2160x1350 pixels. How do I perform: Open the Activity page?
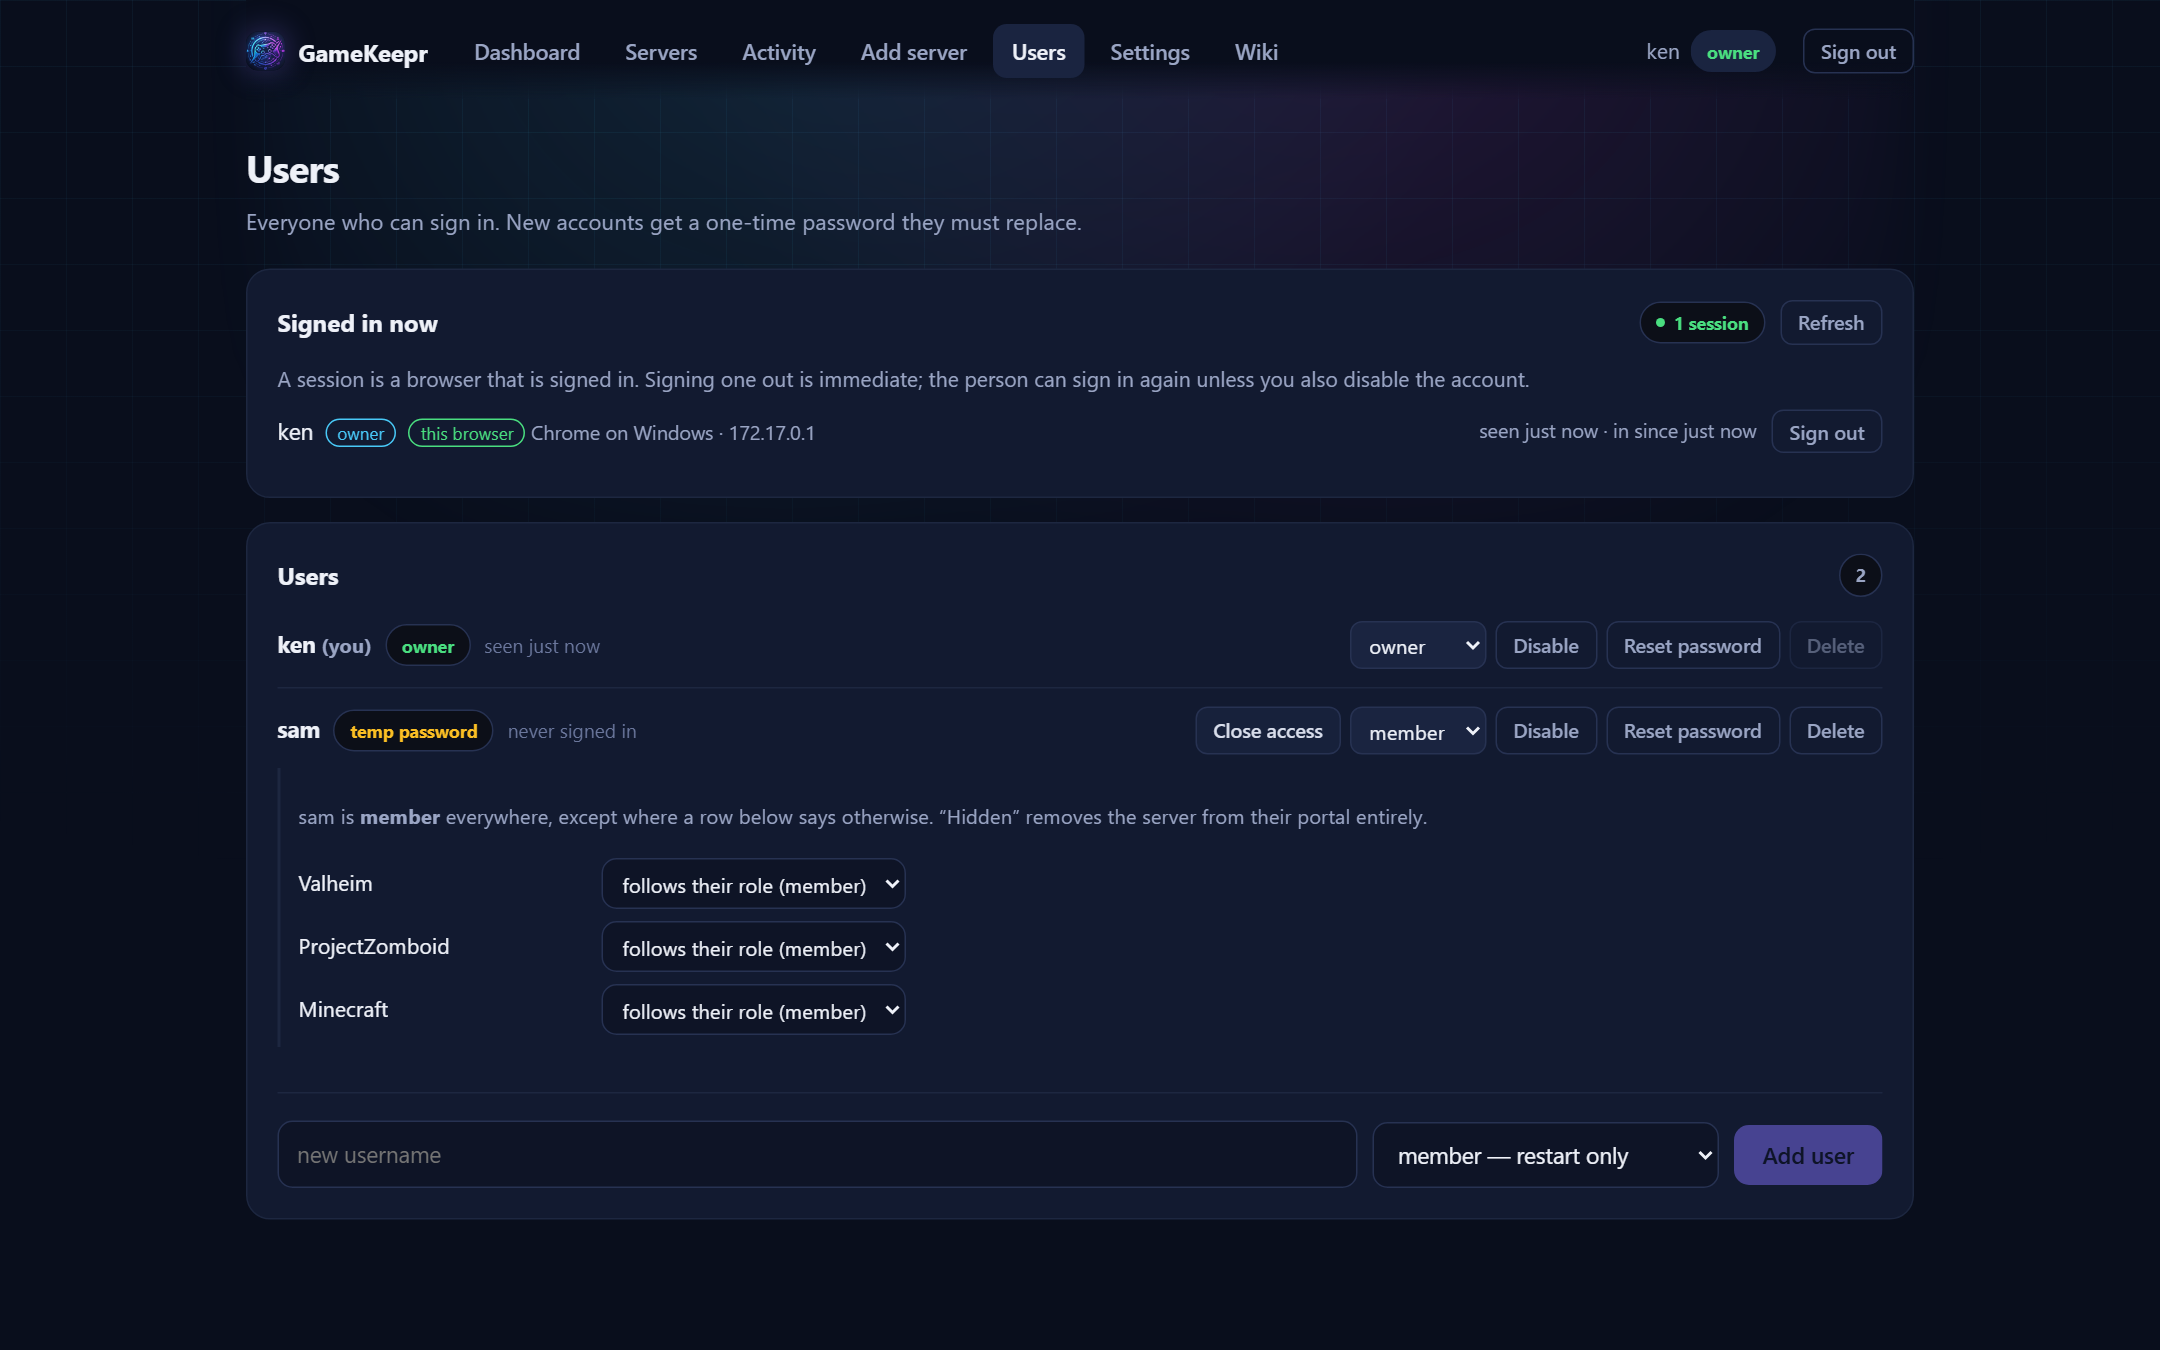pyautogui.click(x=778, y=52)
